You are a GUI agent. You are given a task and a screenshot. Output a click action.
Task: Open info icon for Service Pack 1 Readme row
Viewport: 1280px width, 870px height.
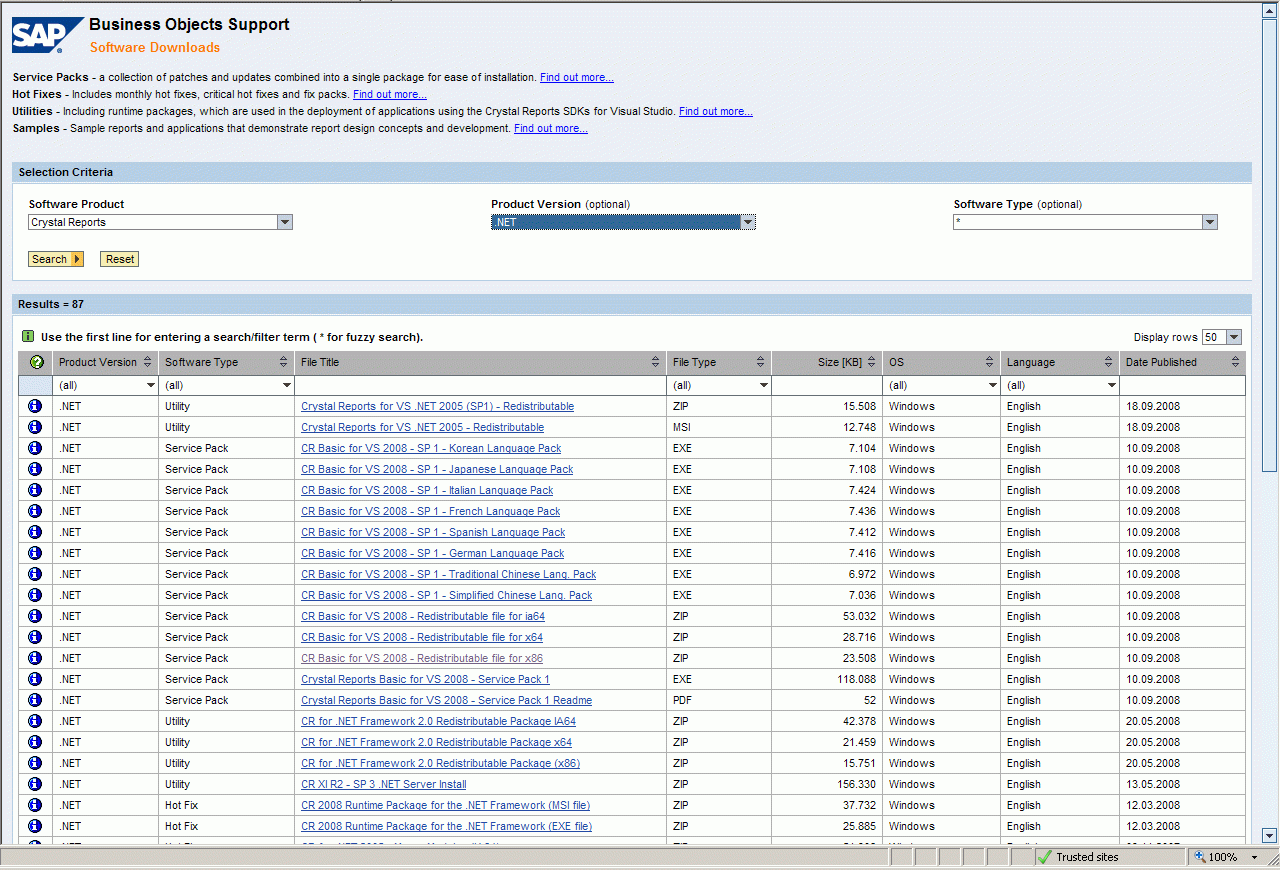tap(35, 700)
